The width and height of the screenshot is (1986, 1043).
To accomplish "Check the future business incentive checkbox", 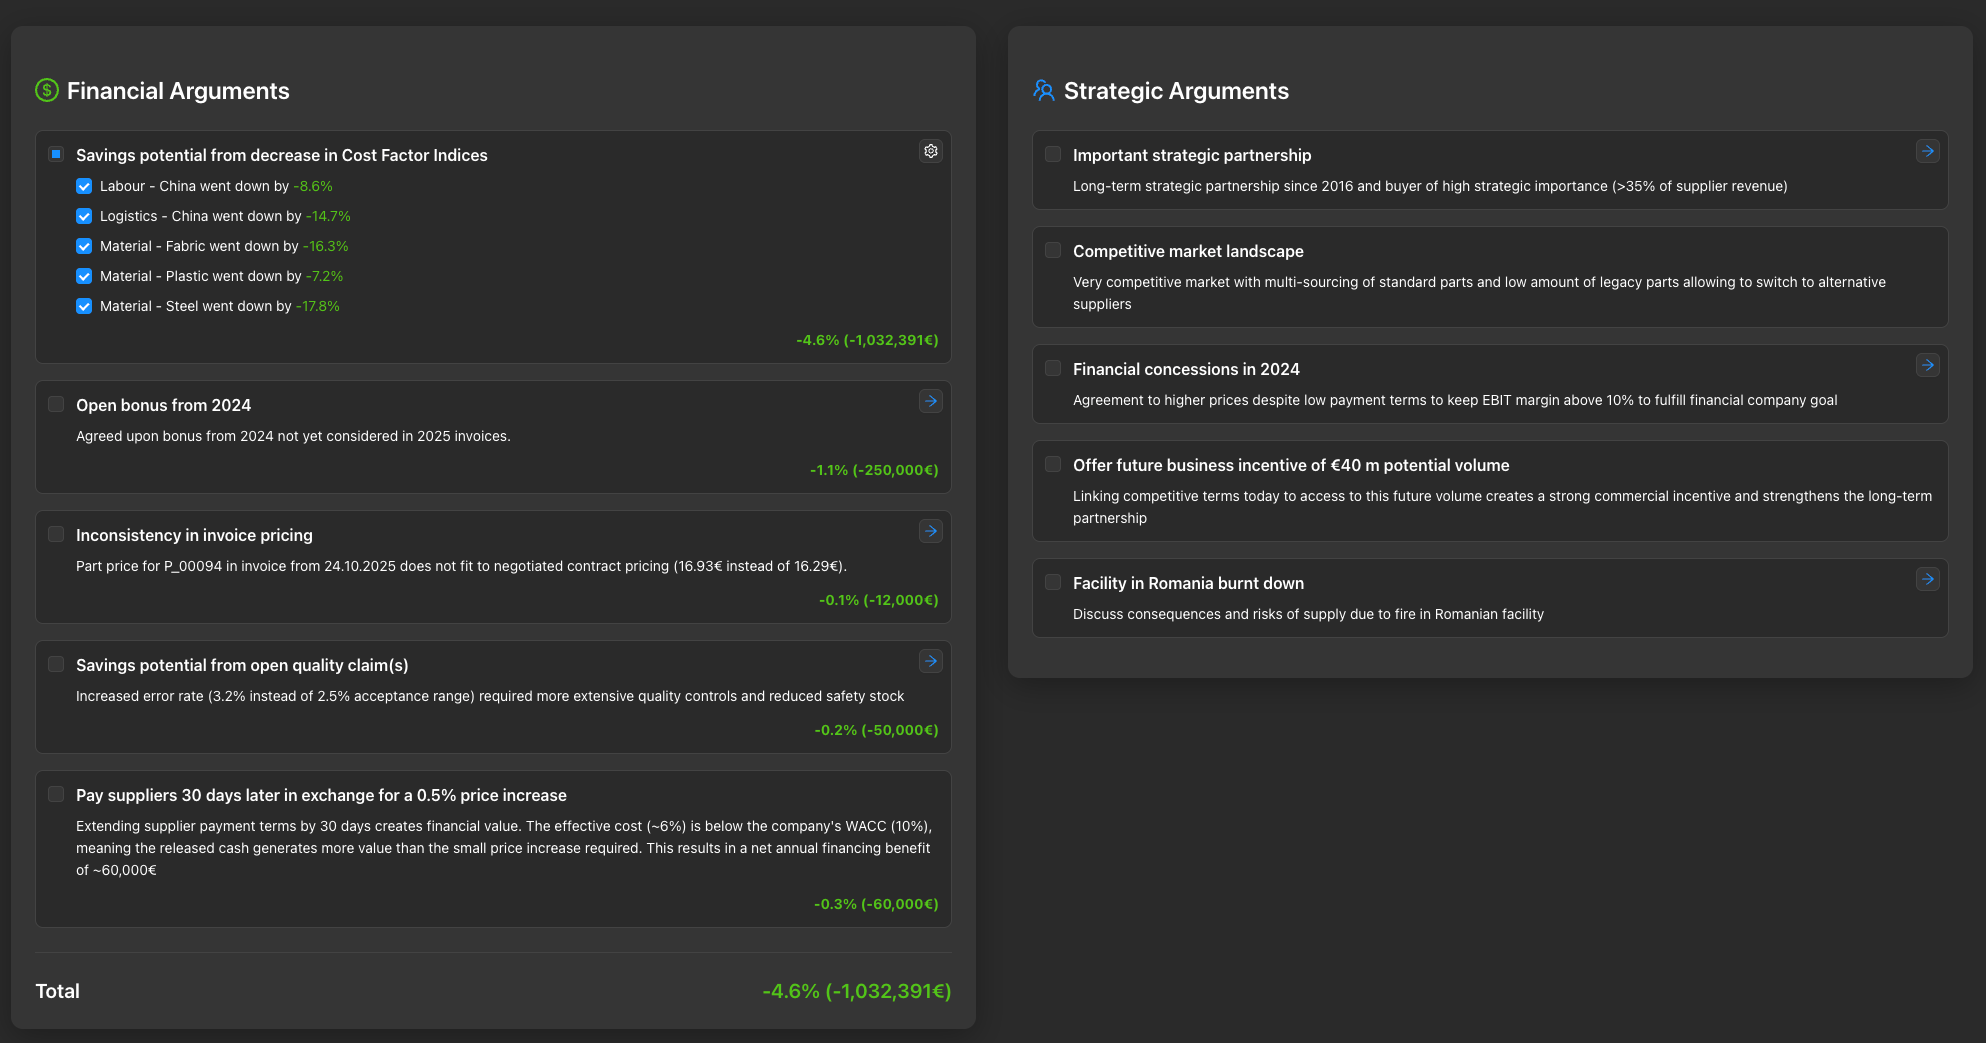I will (1052, 464).
